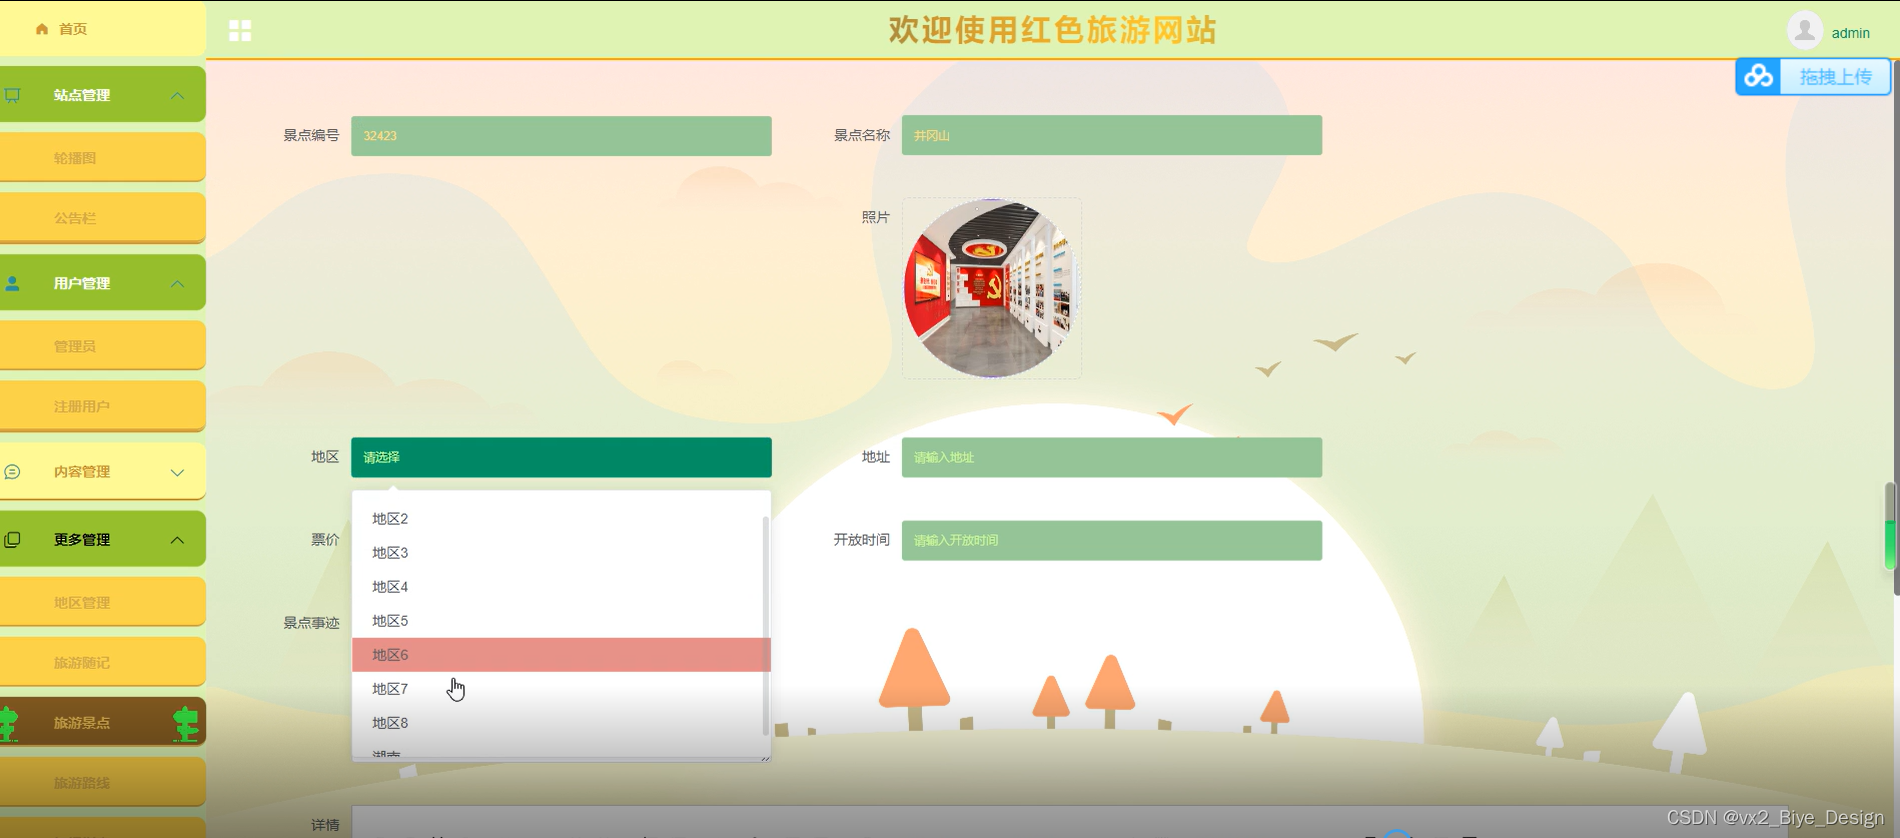Screen dimensions: 1900x838
Task: Collapse the 用户管理 section chevron
Action: [177, 283]
